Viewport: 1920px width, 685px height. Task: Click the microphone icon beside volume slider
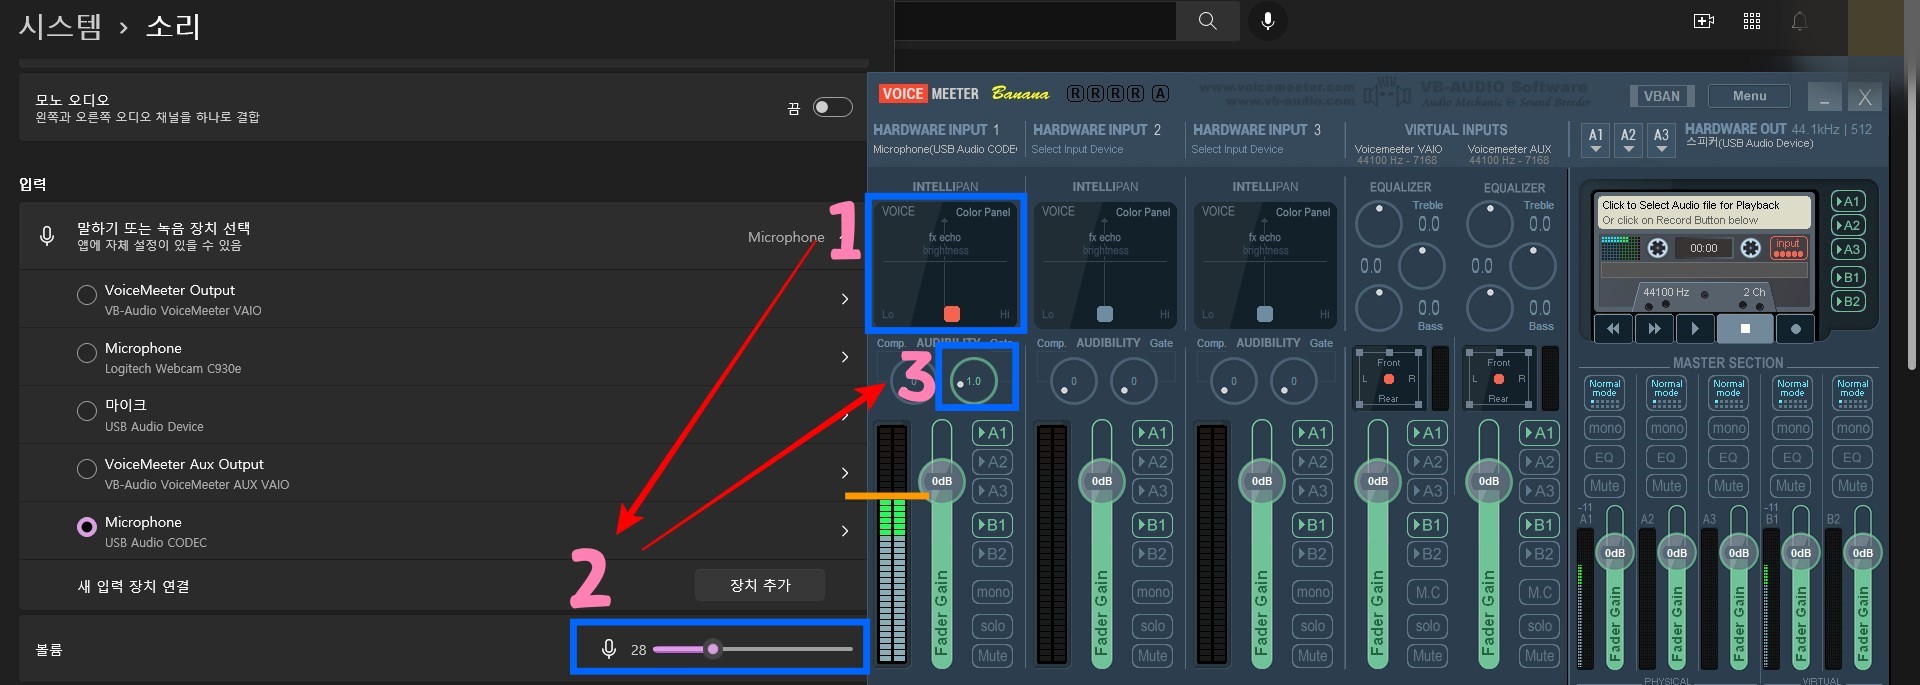coord(608,649)
